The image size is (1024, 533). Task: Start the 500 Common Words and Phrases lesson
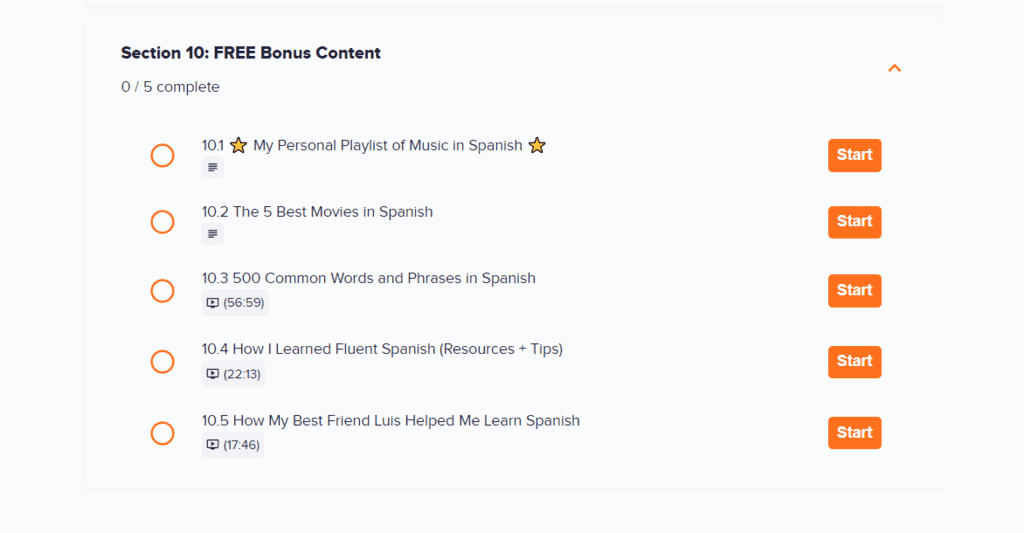coord(854,290)
